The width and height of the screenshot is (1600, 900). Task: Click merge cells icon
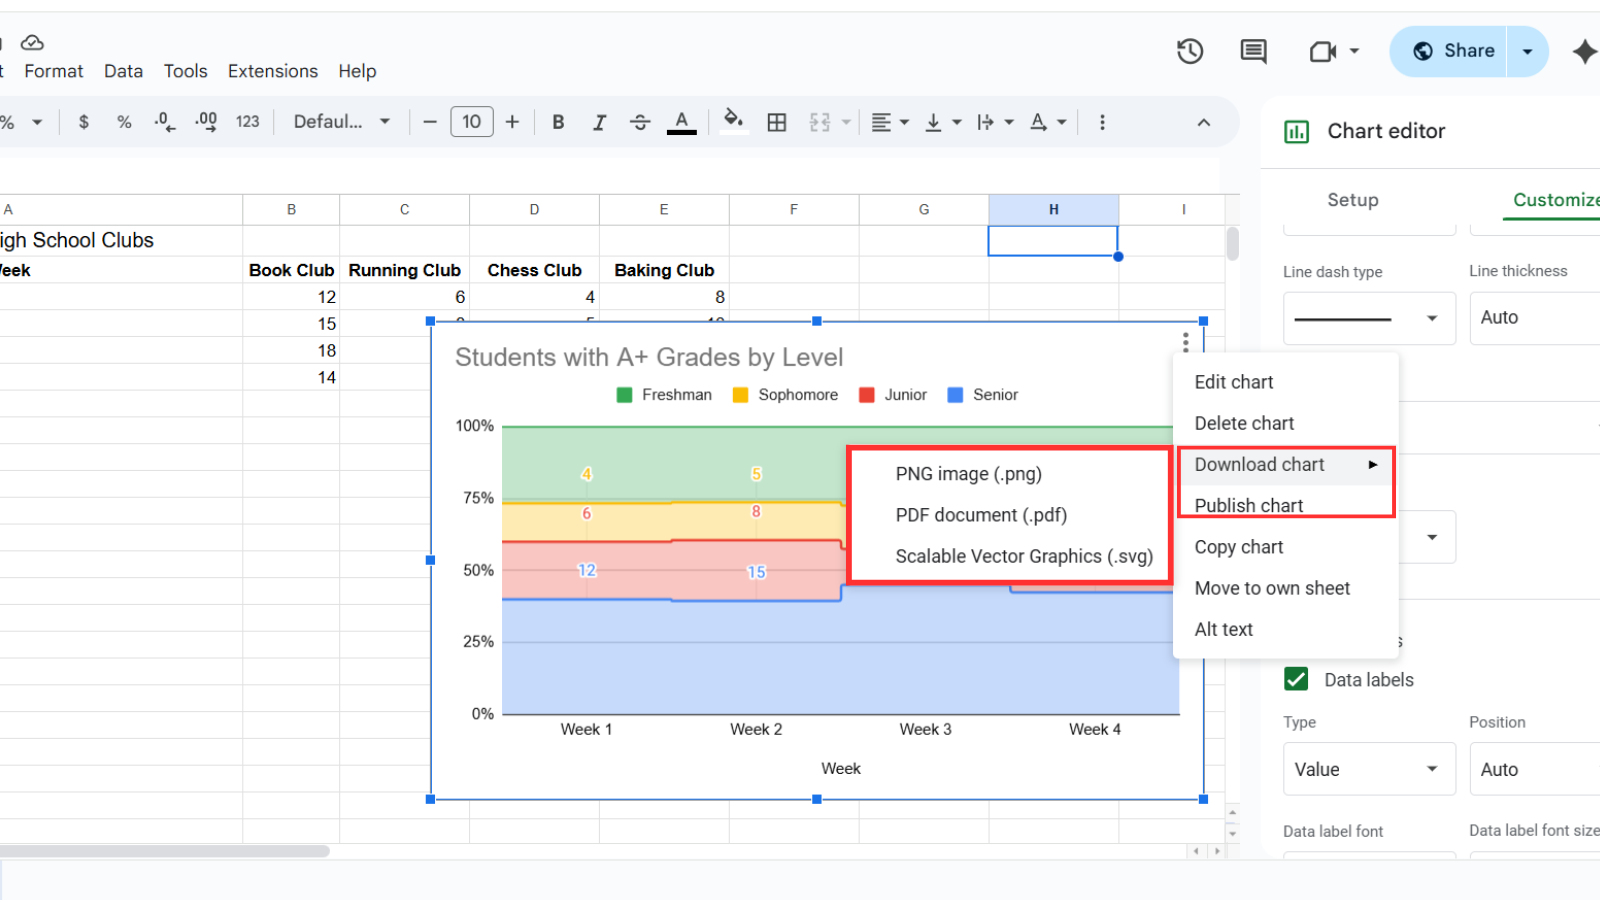coord(820,122)
